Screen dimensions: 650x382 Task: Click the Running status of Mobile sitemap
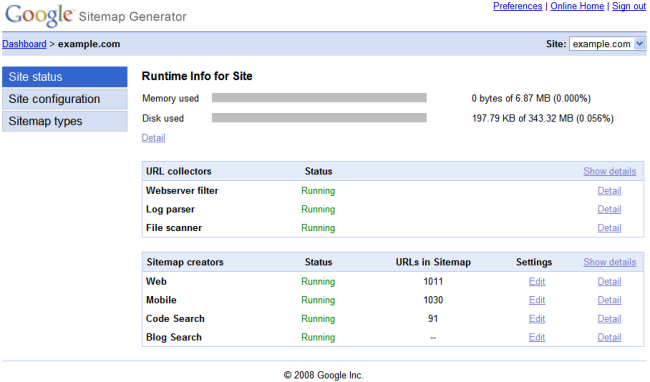tap(318, 300)
